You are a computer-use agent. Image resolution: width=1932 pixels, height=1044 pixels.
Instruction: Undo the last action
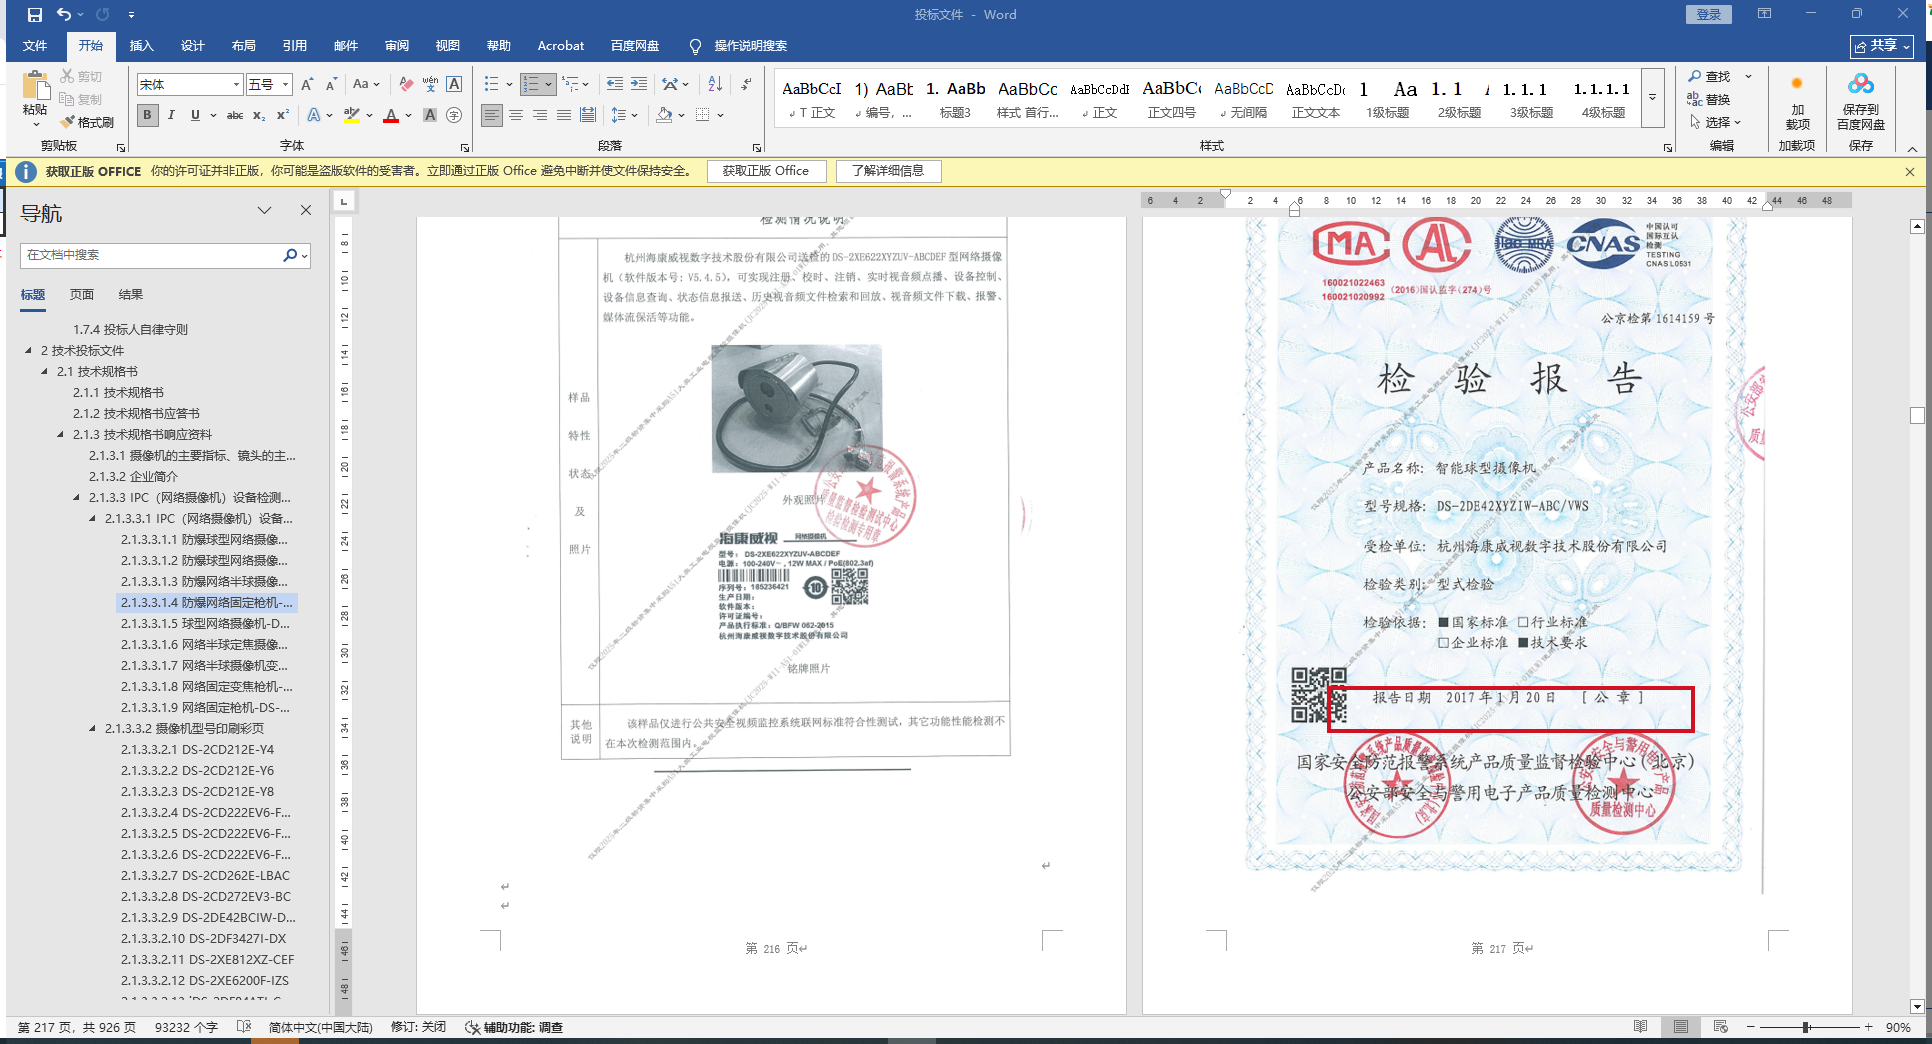click(64, 15)
